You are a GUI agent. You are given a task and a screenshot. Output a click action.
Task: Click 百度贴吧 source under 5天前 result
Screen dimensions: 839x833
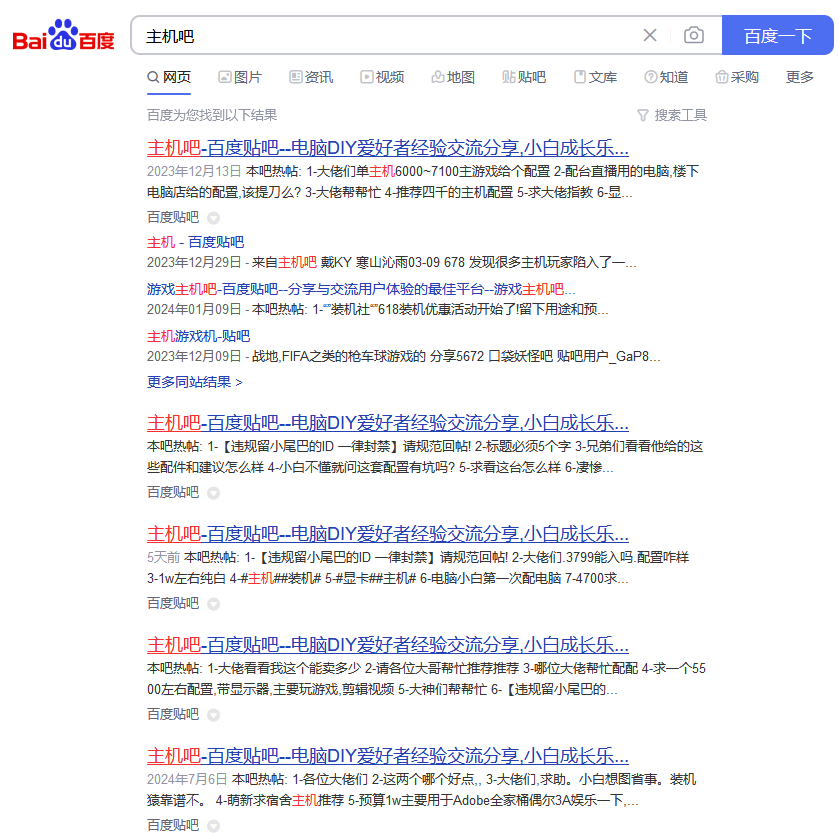(173, 603)
